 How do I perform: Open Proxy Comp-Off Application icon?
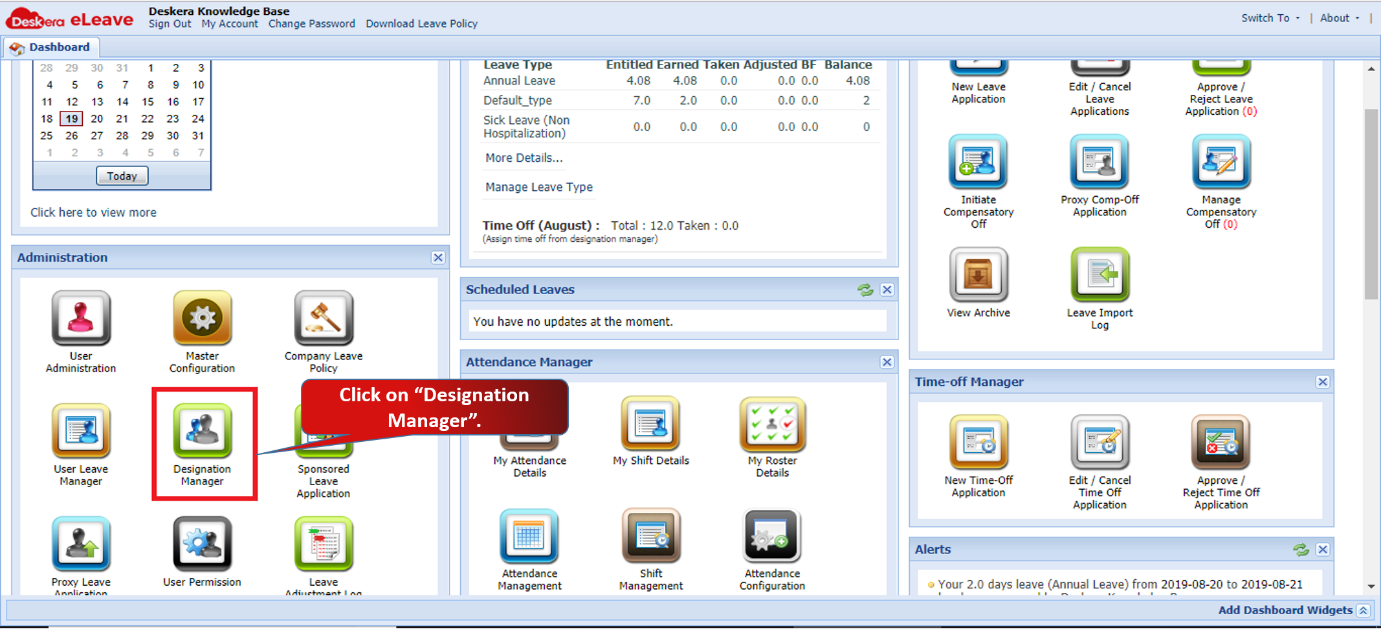(x=1100, y=162)
